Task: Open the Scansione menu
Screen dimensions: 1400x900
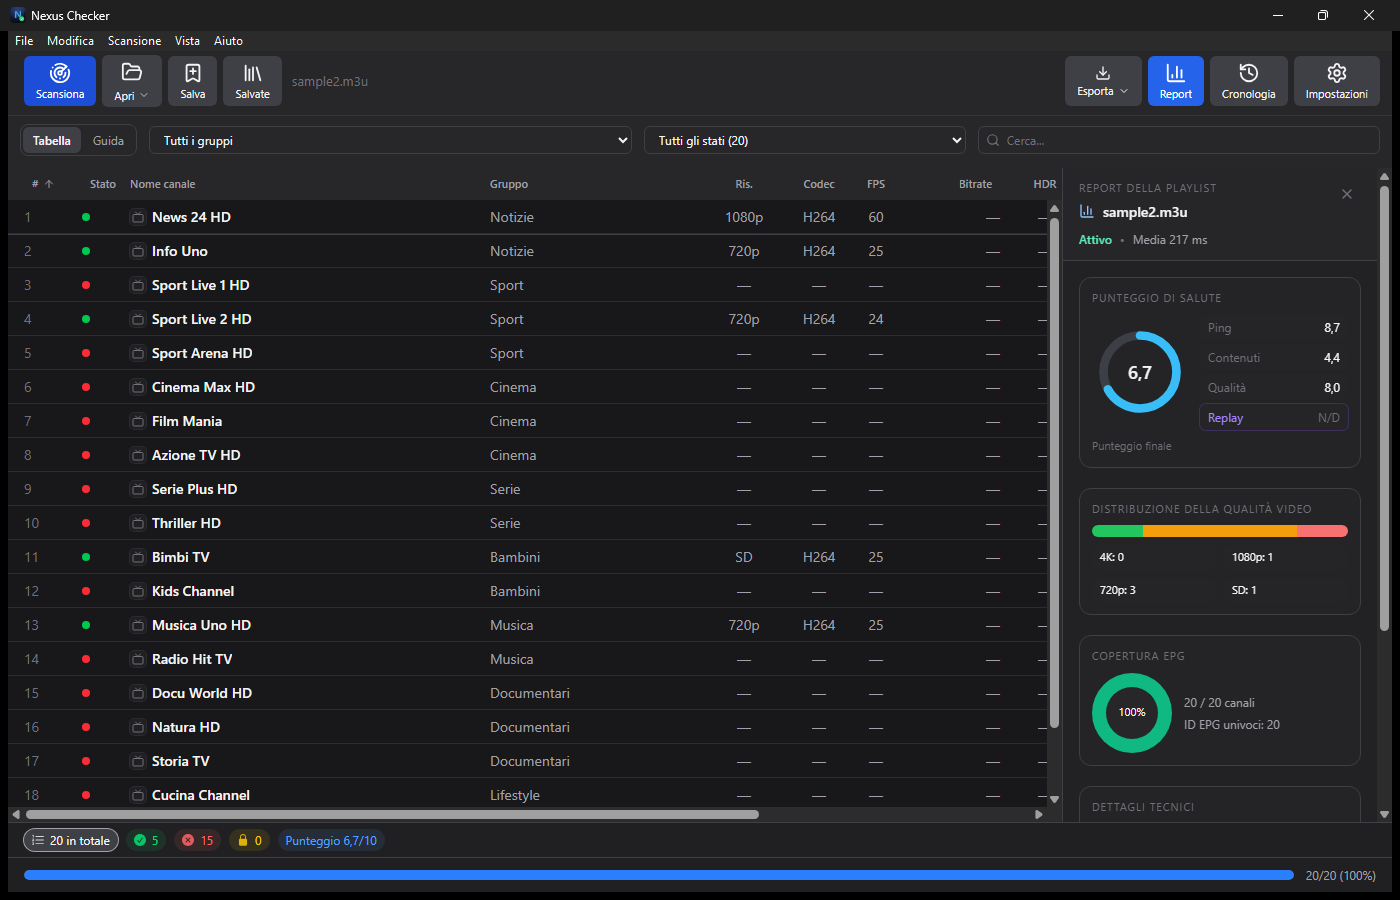Action: pos(134,41)
